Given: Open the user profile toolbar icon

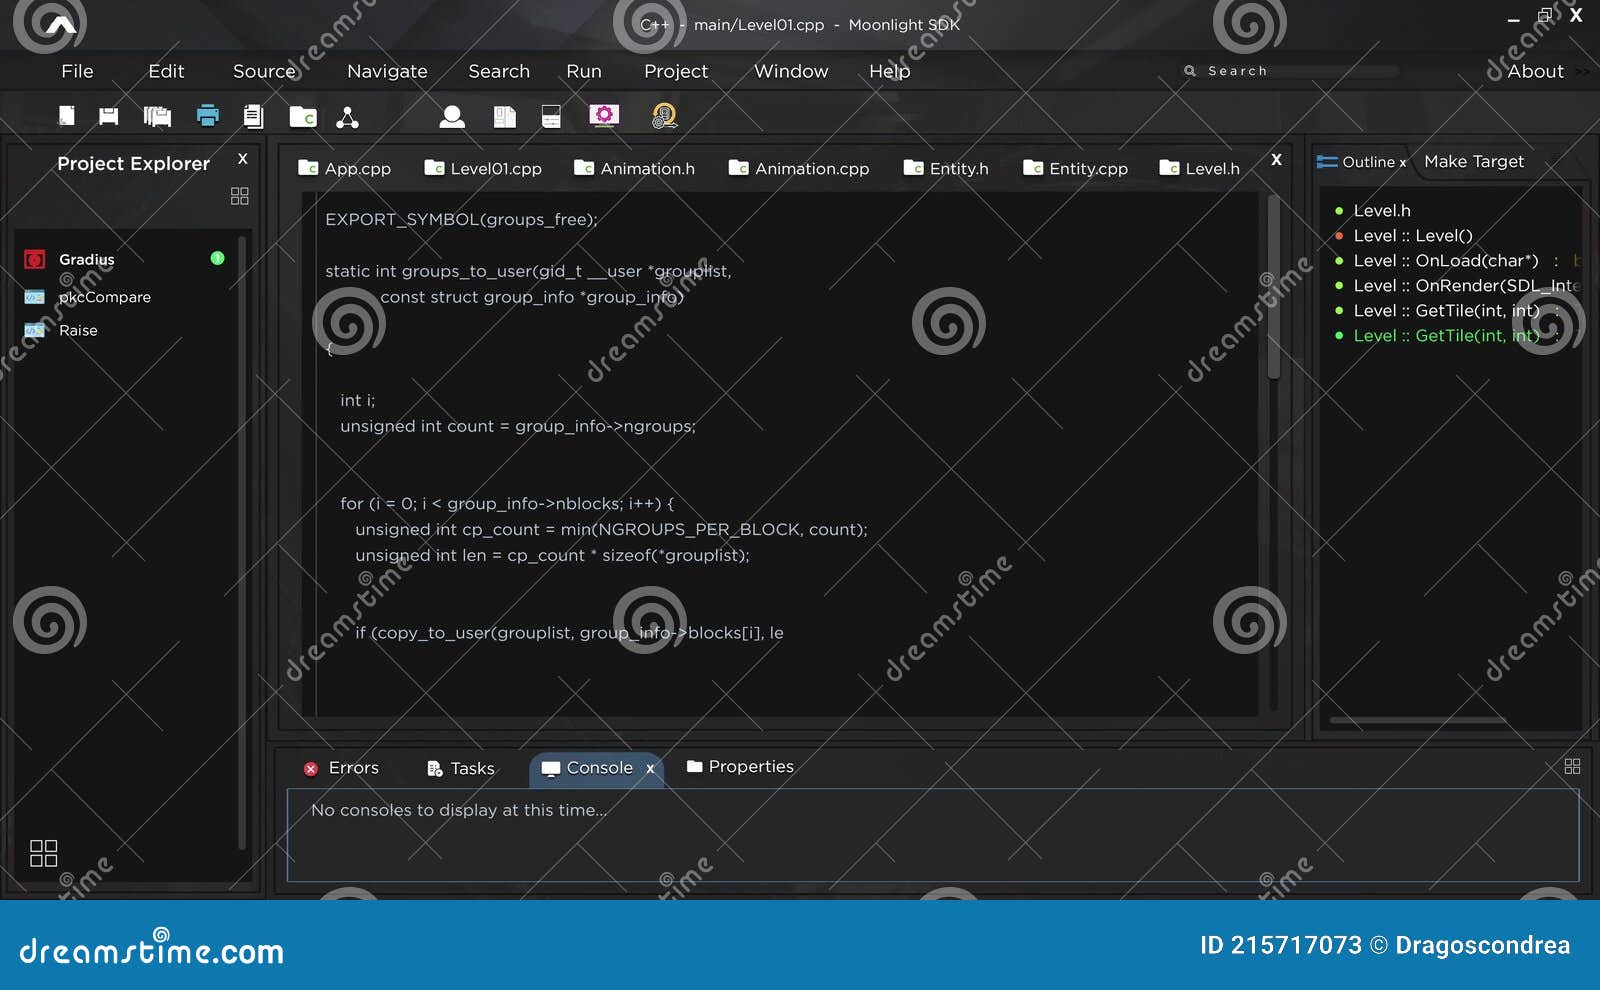Looking at the screenshot, I should point(451,116).
